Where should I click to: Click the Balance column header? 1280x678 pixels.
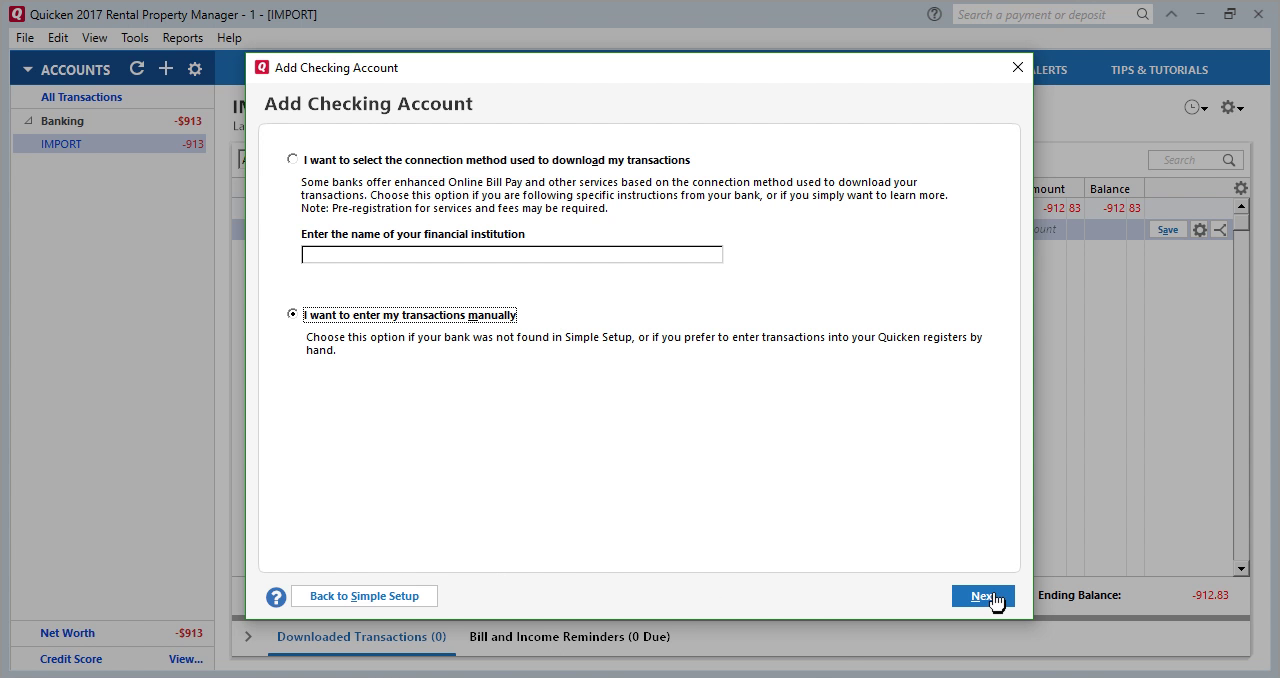(x=1110, y=189)
